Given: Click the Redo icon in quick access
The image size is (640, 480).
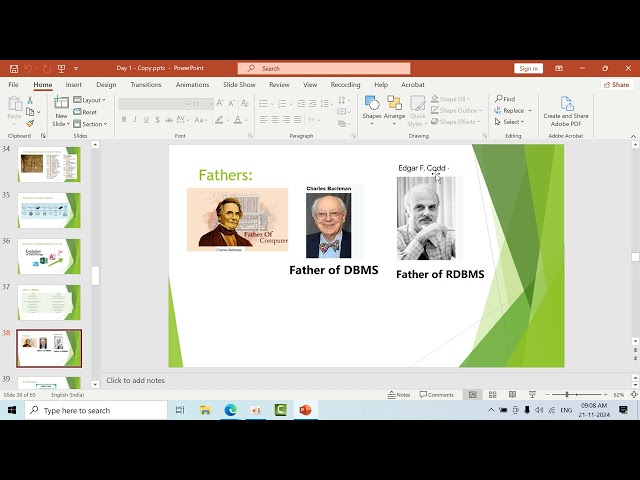Looking at the screenshot, I should tap(47, 69).
